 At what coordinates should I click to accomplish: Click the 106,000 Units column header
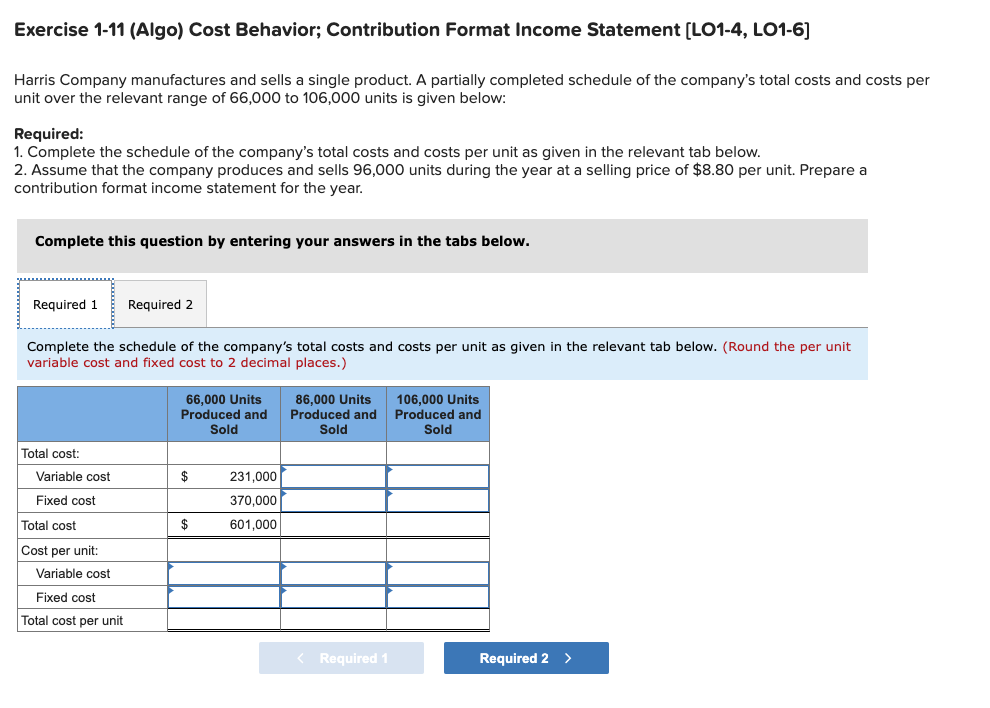(438, 413)
